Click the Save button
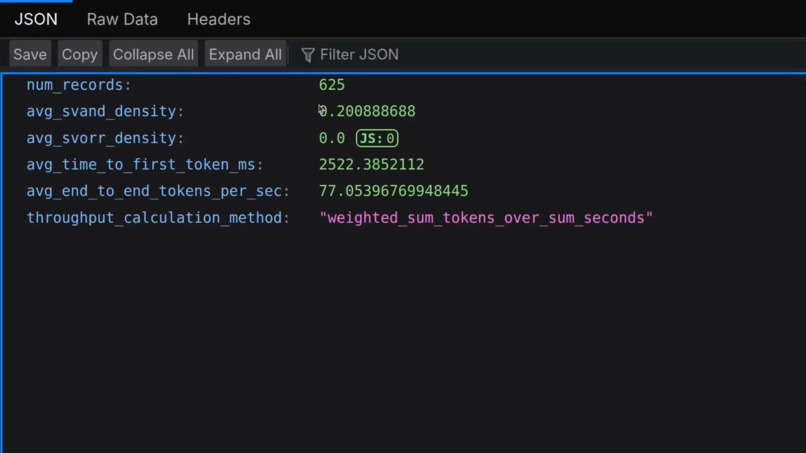Viewport: 806px width, 453px height. [30, 54]
